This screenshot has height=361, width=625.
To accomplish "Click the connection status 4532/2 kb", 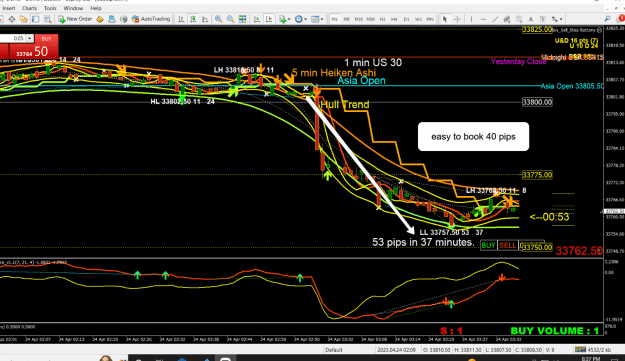I will [593, 349].
